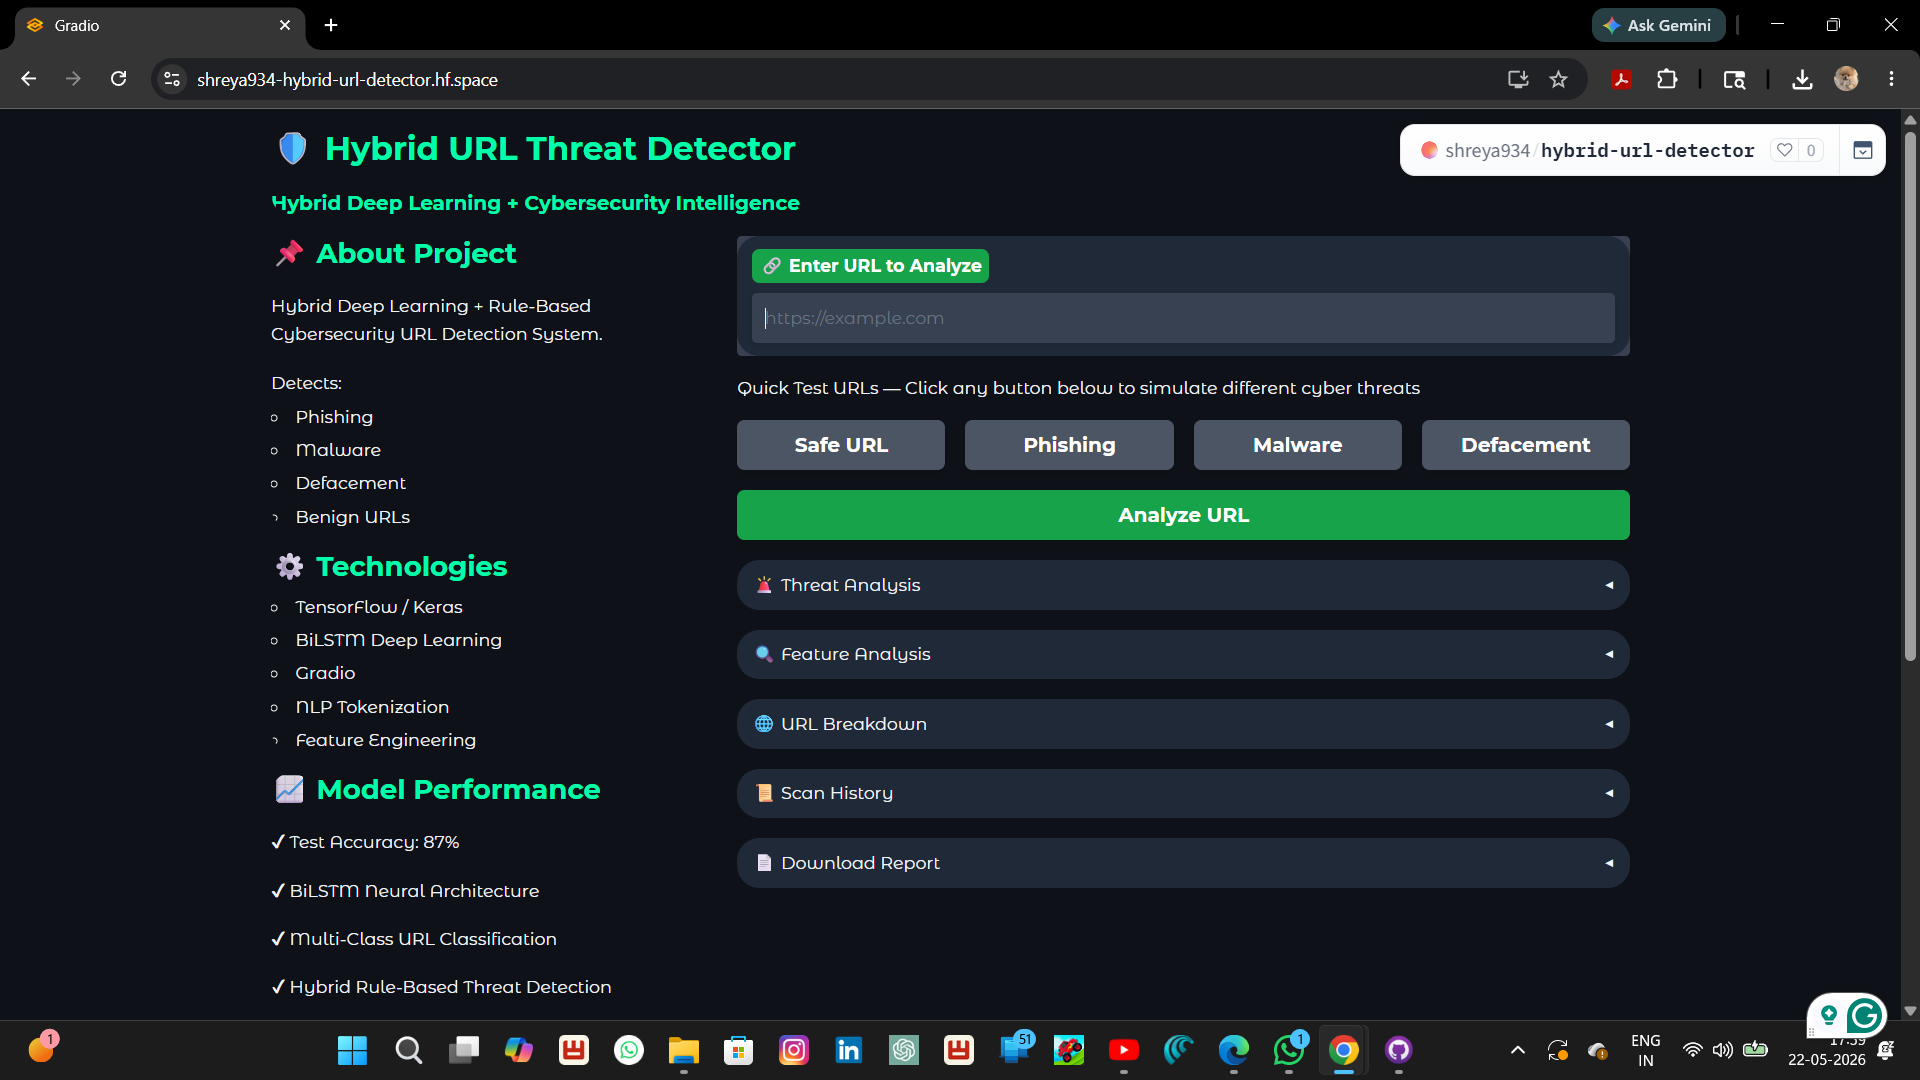Reload the page with the refresh icon
The width and height of the screenshot is (1920, 1080).
118,79
